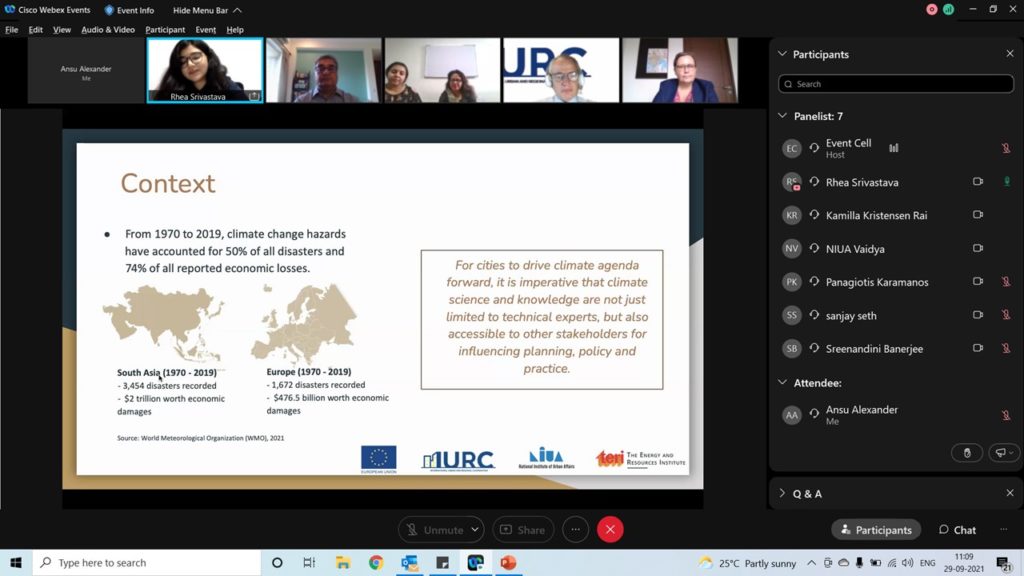Click Rhea Srivastava's camera icon

(978, 182)
